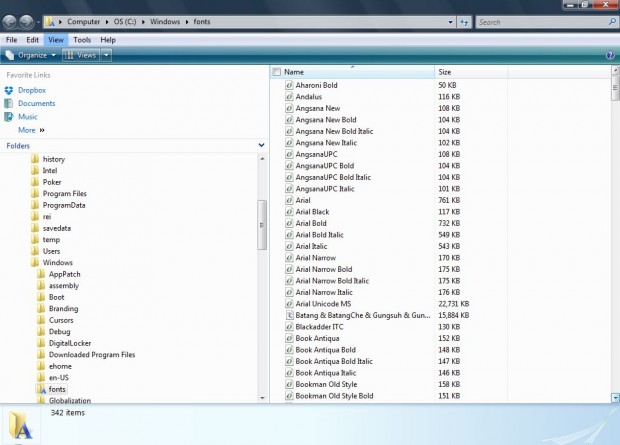Click the DigitalLocker folder icon
Viewport: 620px width, 445px height.
point(41,343)
